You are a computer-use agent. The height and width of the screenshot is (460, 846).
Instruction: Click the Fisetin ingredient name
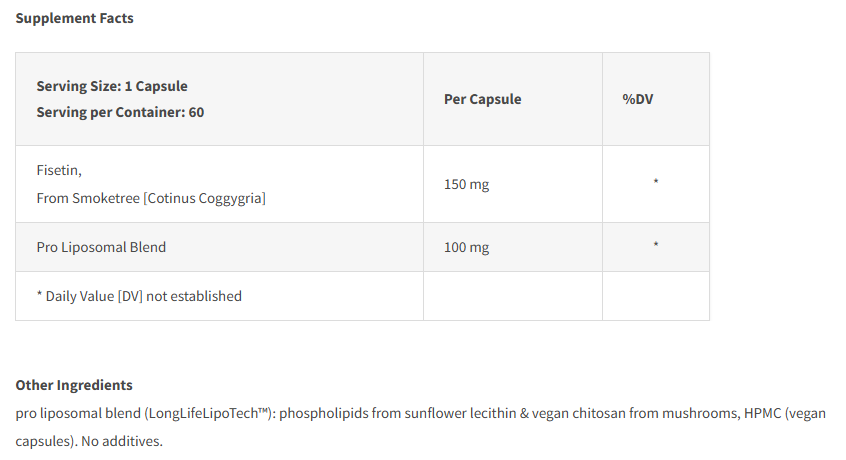(59, 171)
